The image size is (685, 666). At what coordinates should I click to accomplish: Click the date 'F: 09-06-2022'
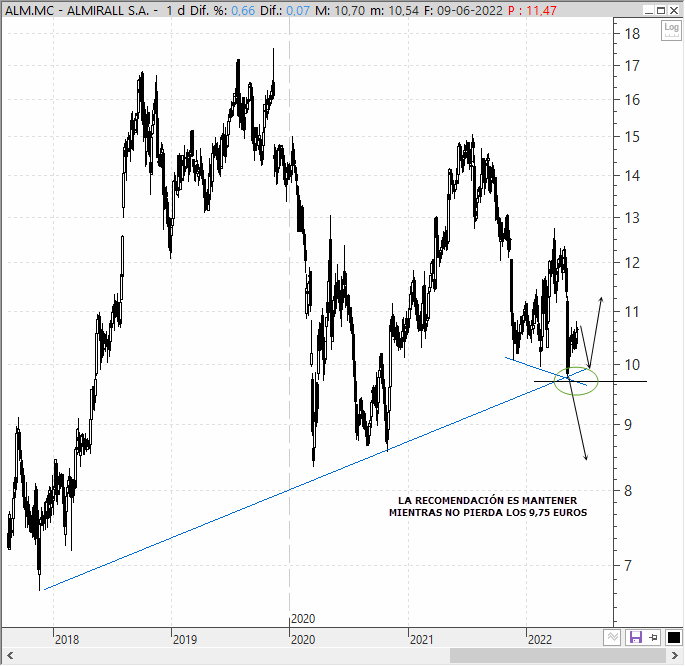464,10
